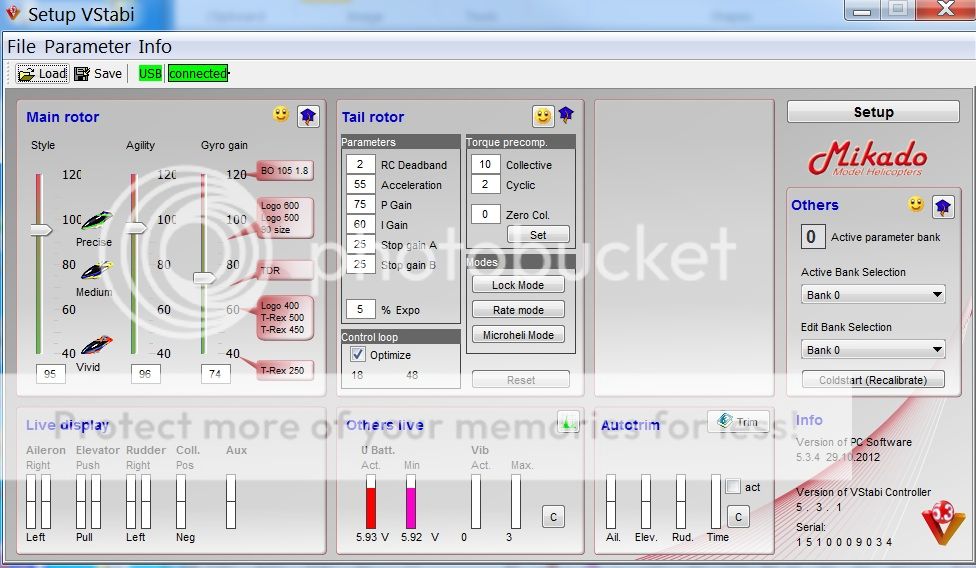
Task: Click the Save floppy disk icon
Action: (x=82, y=73)
